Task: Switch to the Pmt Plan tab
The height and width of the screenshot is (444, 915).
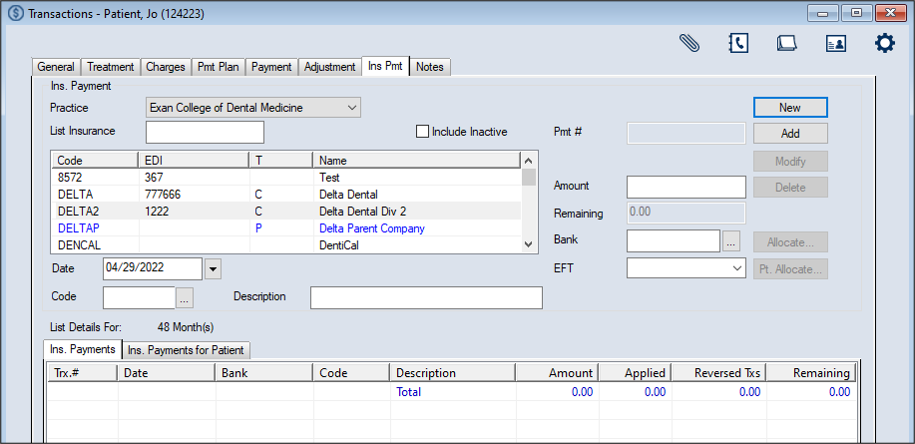Action: 217,67
